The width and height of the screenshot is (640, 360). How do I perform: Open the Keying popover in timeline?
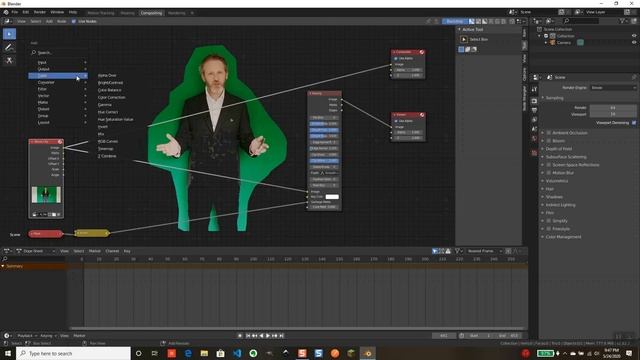[x=48, y=336]
